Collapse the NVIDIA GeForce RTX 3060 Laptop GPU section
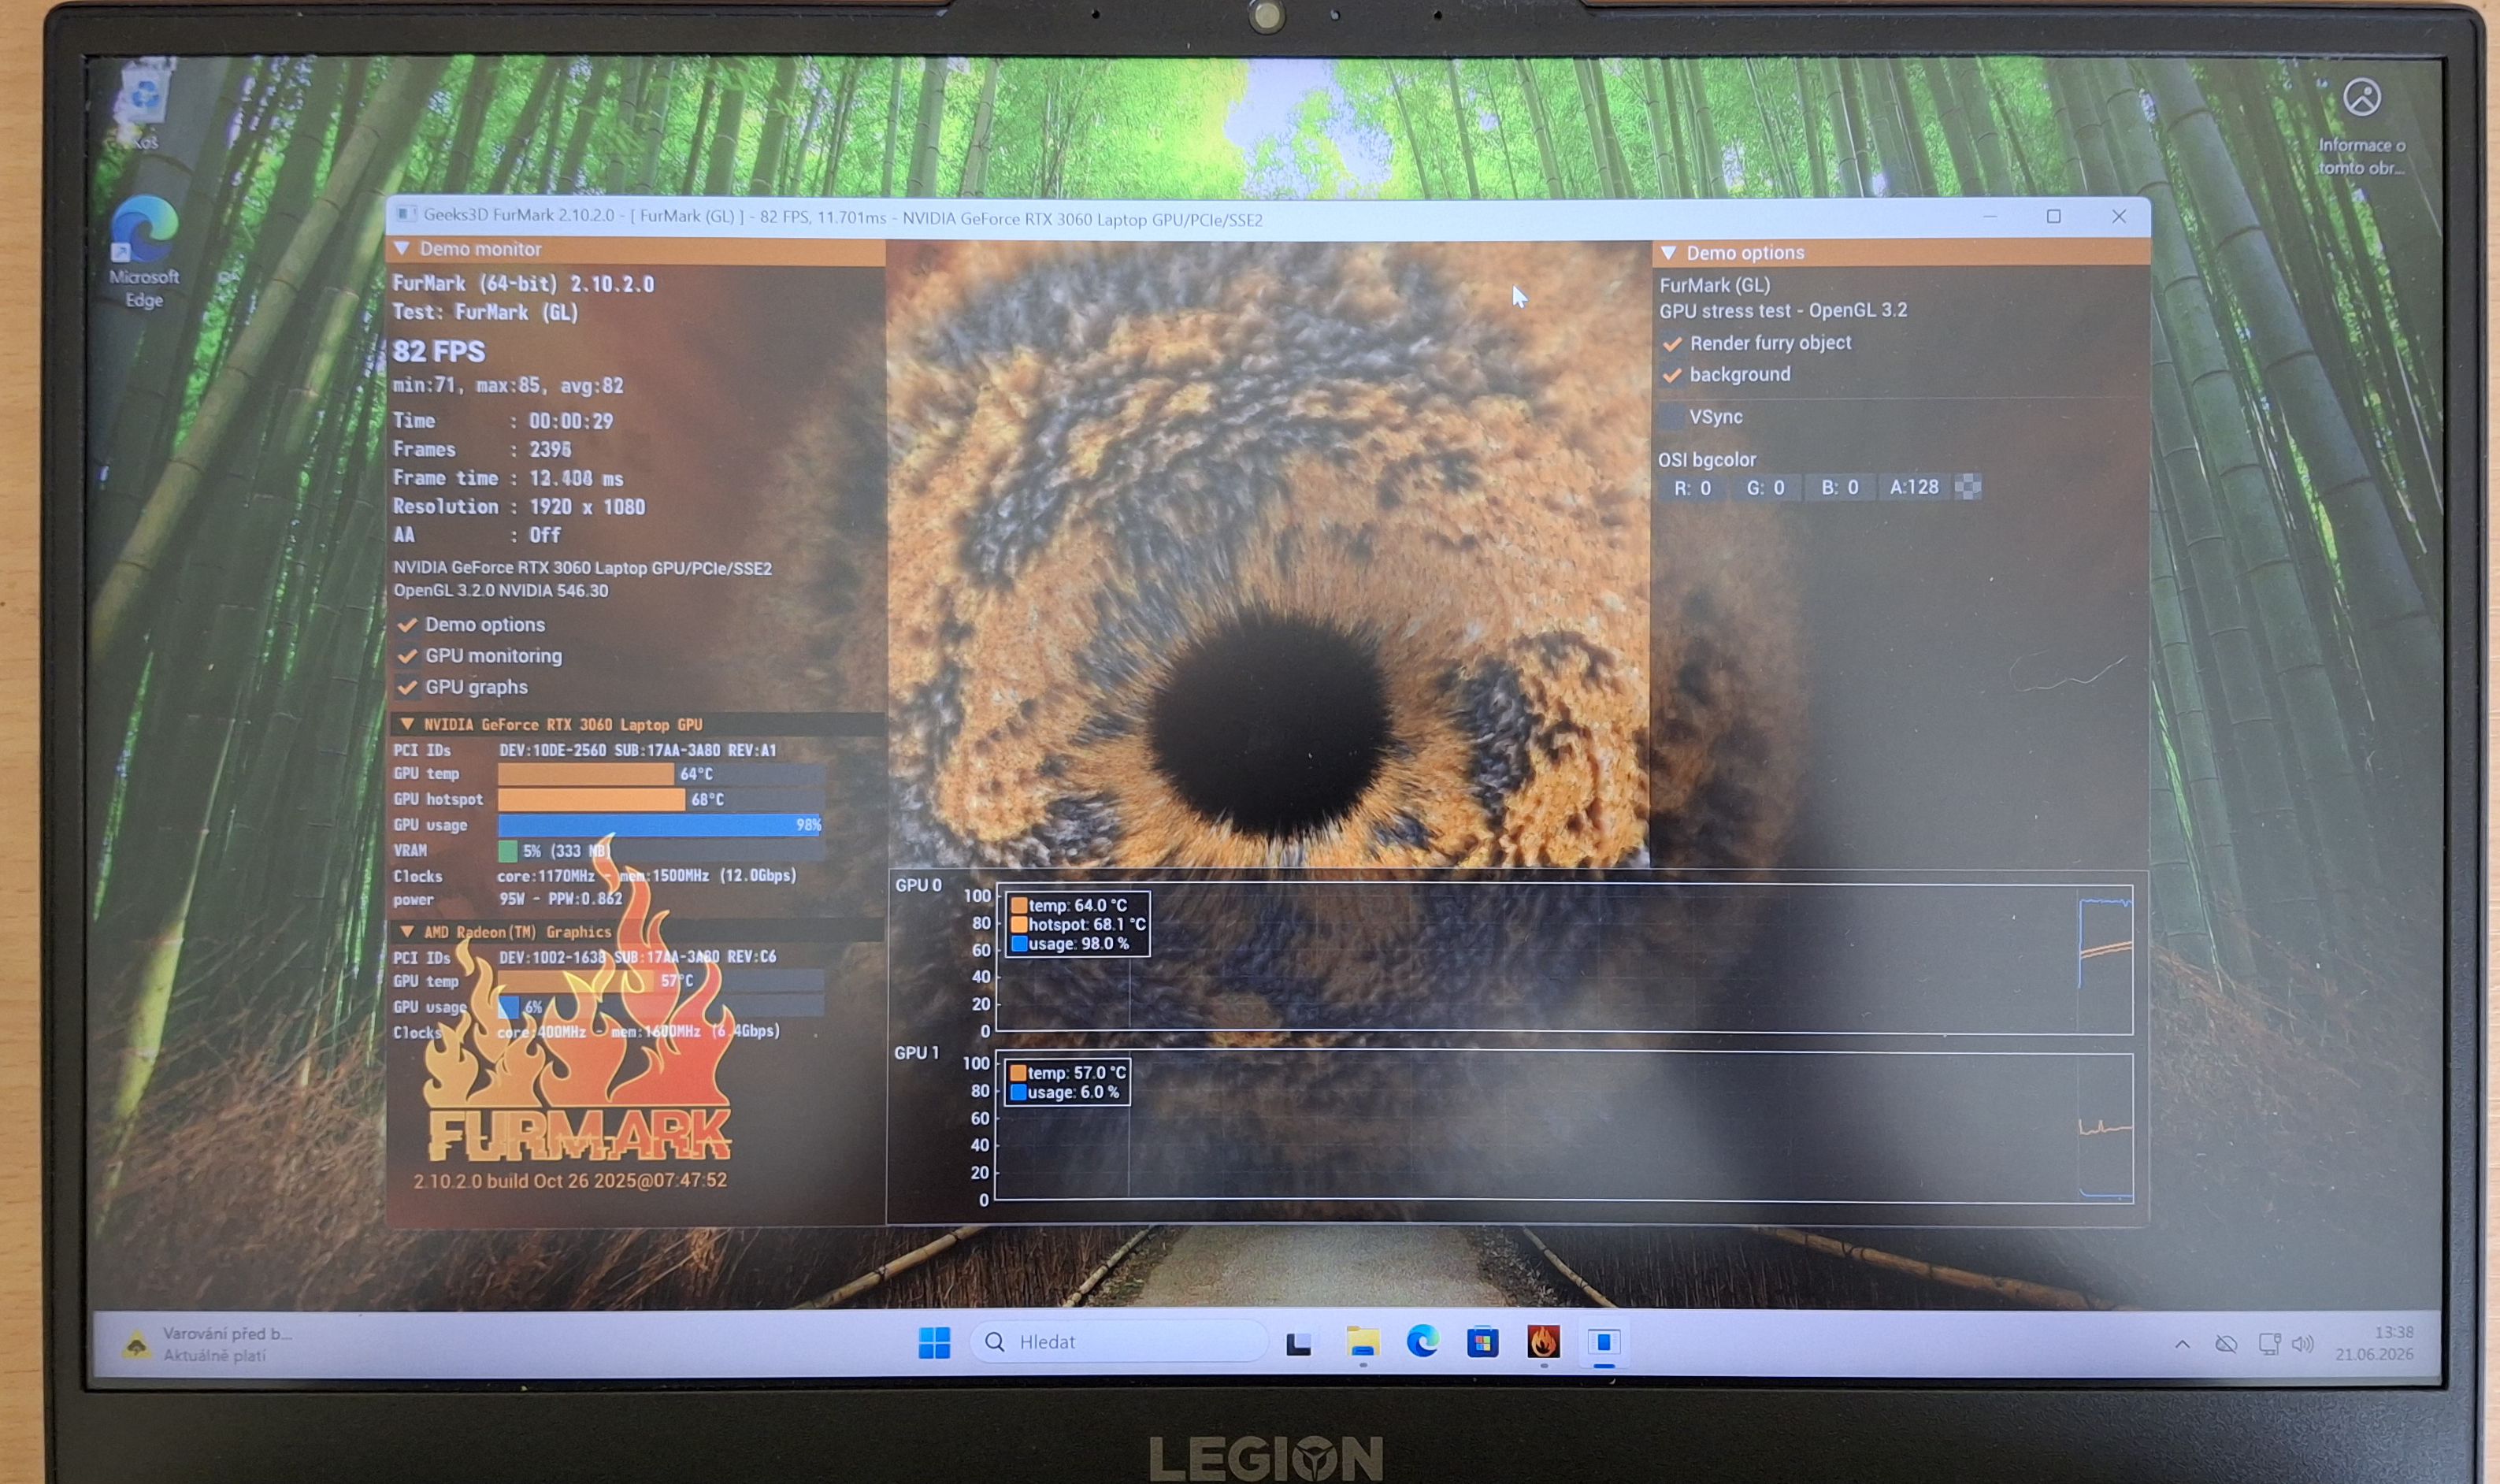The image size is (2500, 1484). coord(407,724)
